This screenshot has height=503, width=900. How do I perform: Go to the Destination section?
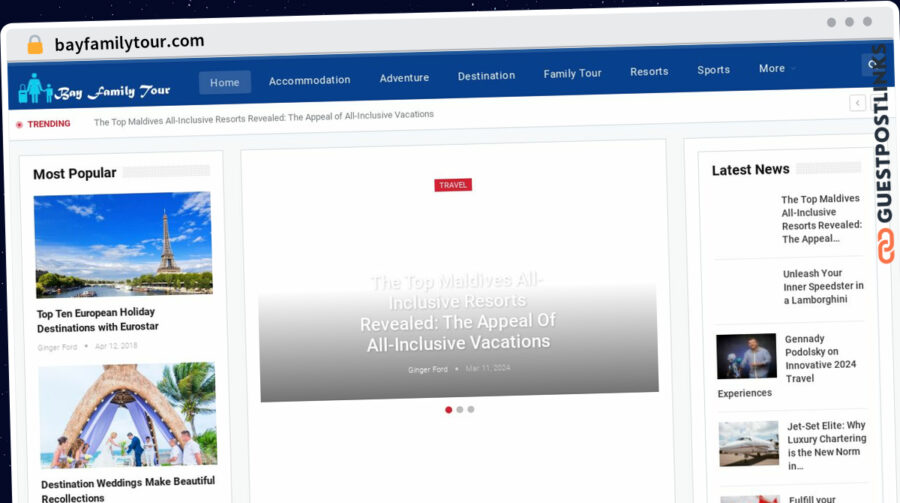[x=486, y=75]
